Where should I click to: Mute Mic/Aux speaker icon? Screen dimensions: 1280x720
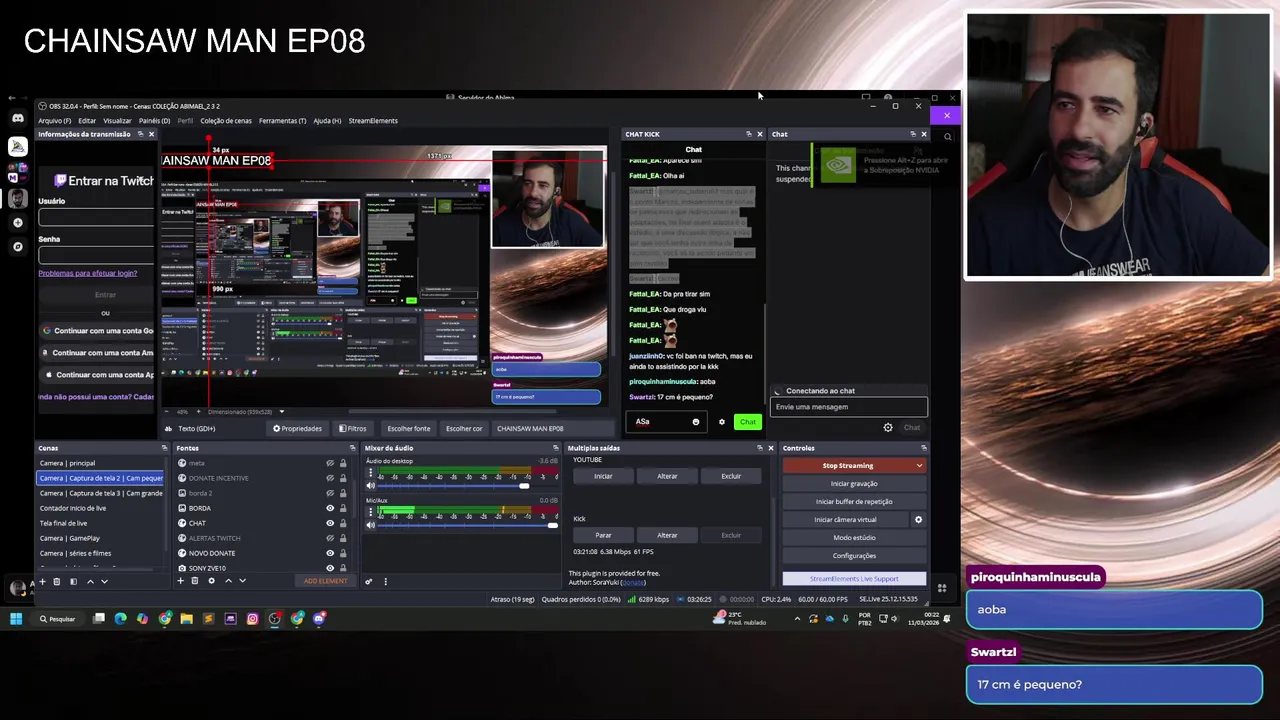371,525
